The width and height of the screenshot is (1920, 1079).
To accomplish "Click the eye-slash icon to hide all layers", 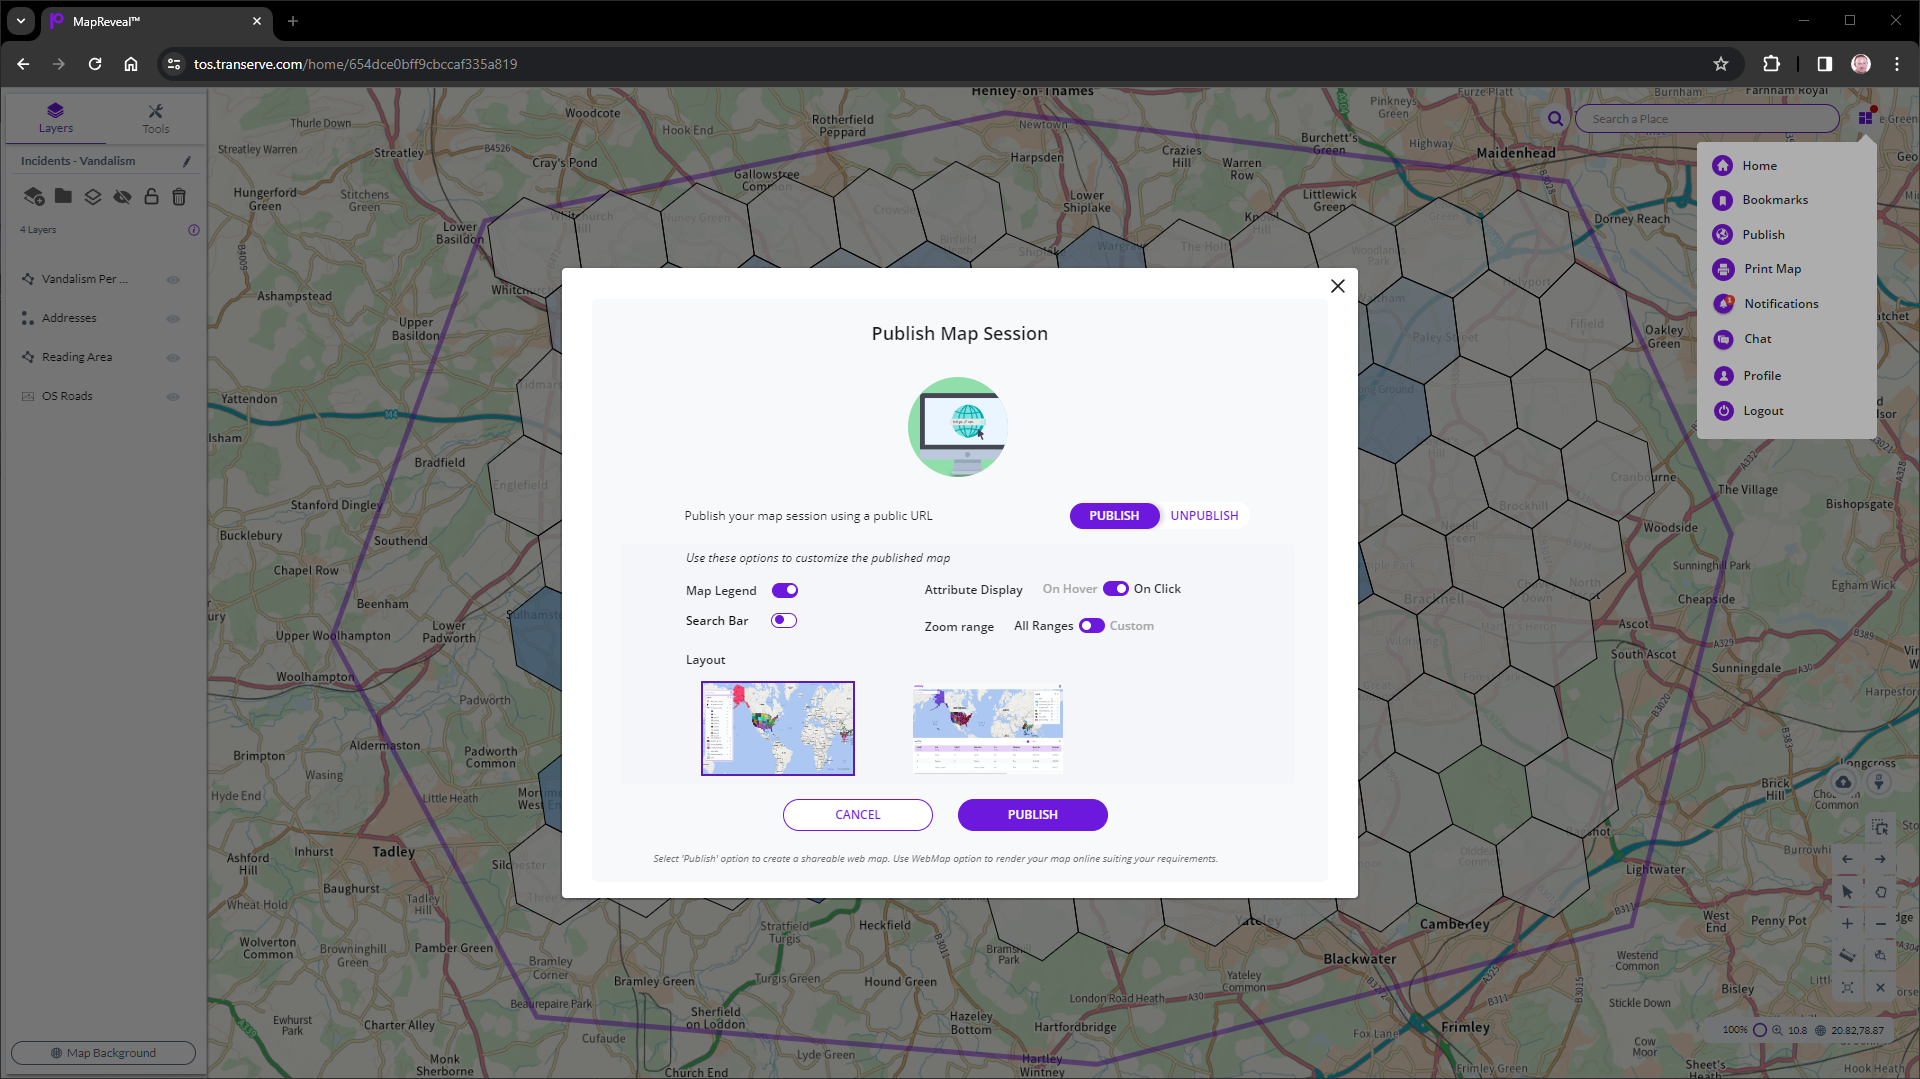I will [122, 197].
